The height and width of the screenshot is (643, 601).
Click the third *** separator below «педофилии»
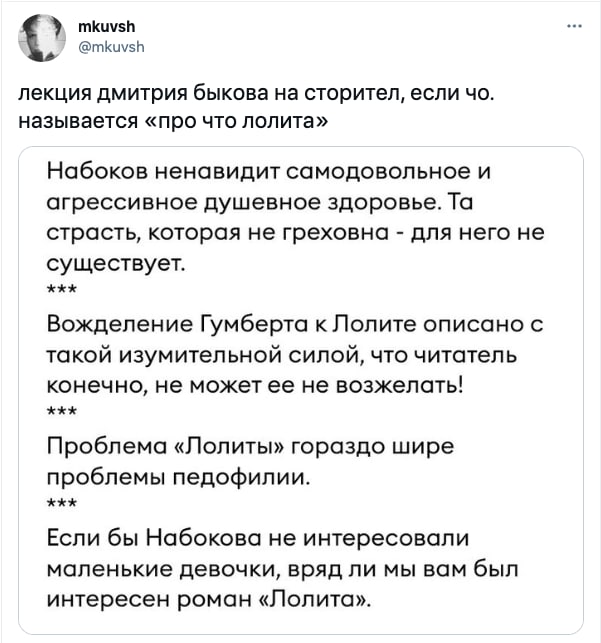point(61,503)
